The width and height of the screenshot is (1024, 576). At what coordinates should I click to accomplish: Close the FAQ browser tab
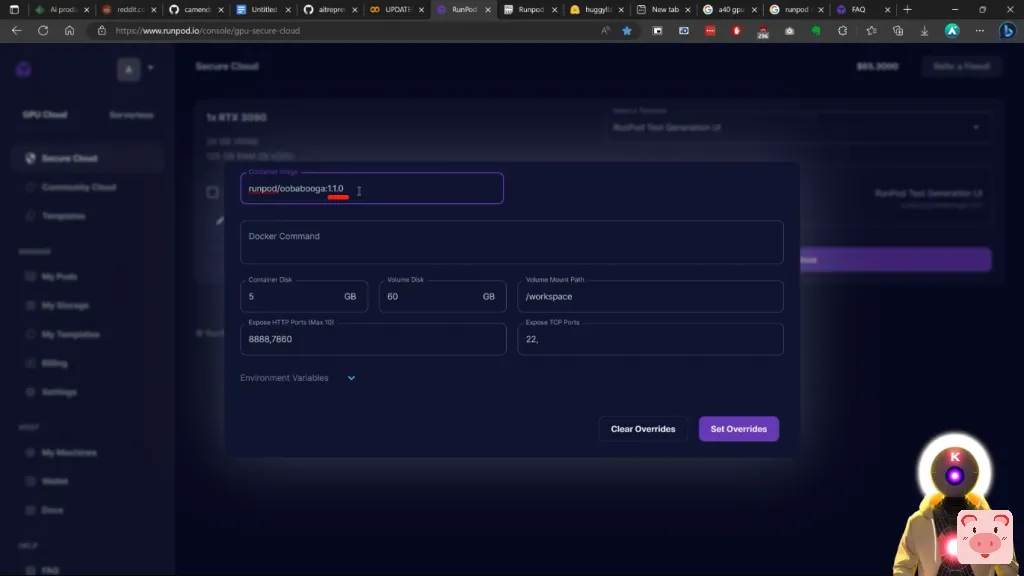tap(888, 10)
